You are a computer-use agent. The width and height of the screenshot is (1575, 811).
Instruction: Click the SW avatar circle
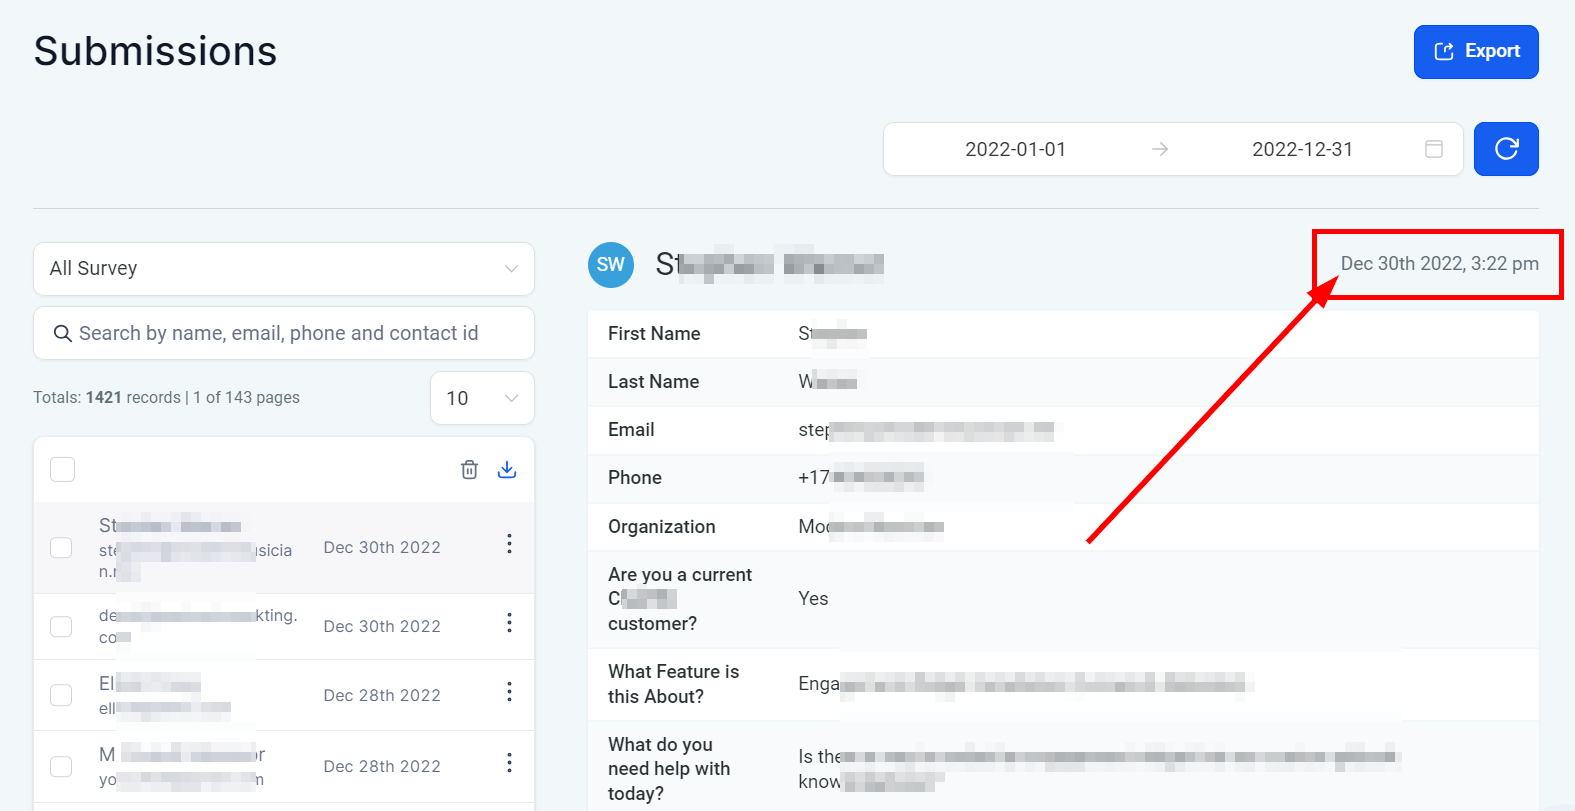point(610,265)
